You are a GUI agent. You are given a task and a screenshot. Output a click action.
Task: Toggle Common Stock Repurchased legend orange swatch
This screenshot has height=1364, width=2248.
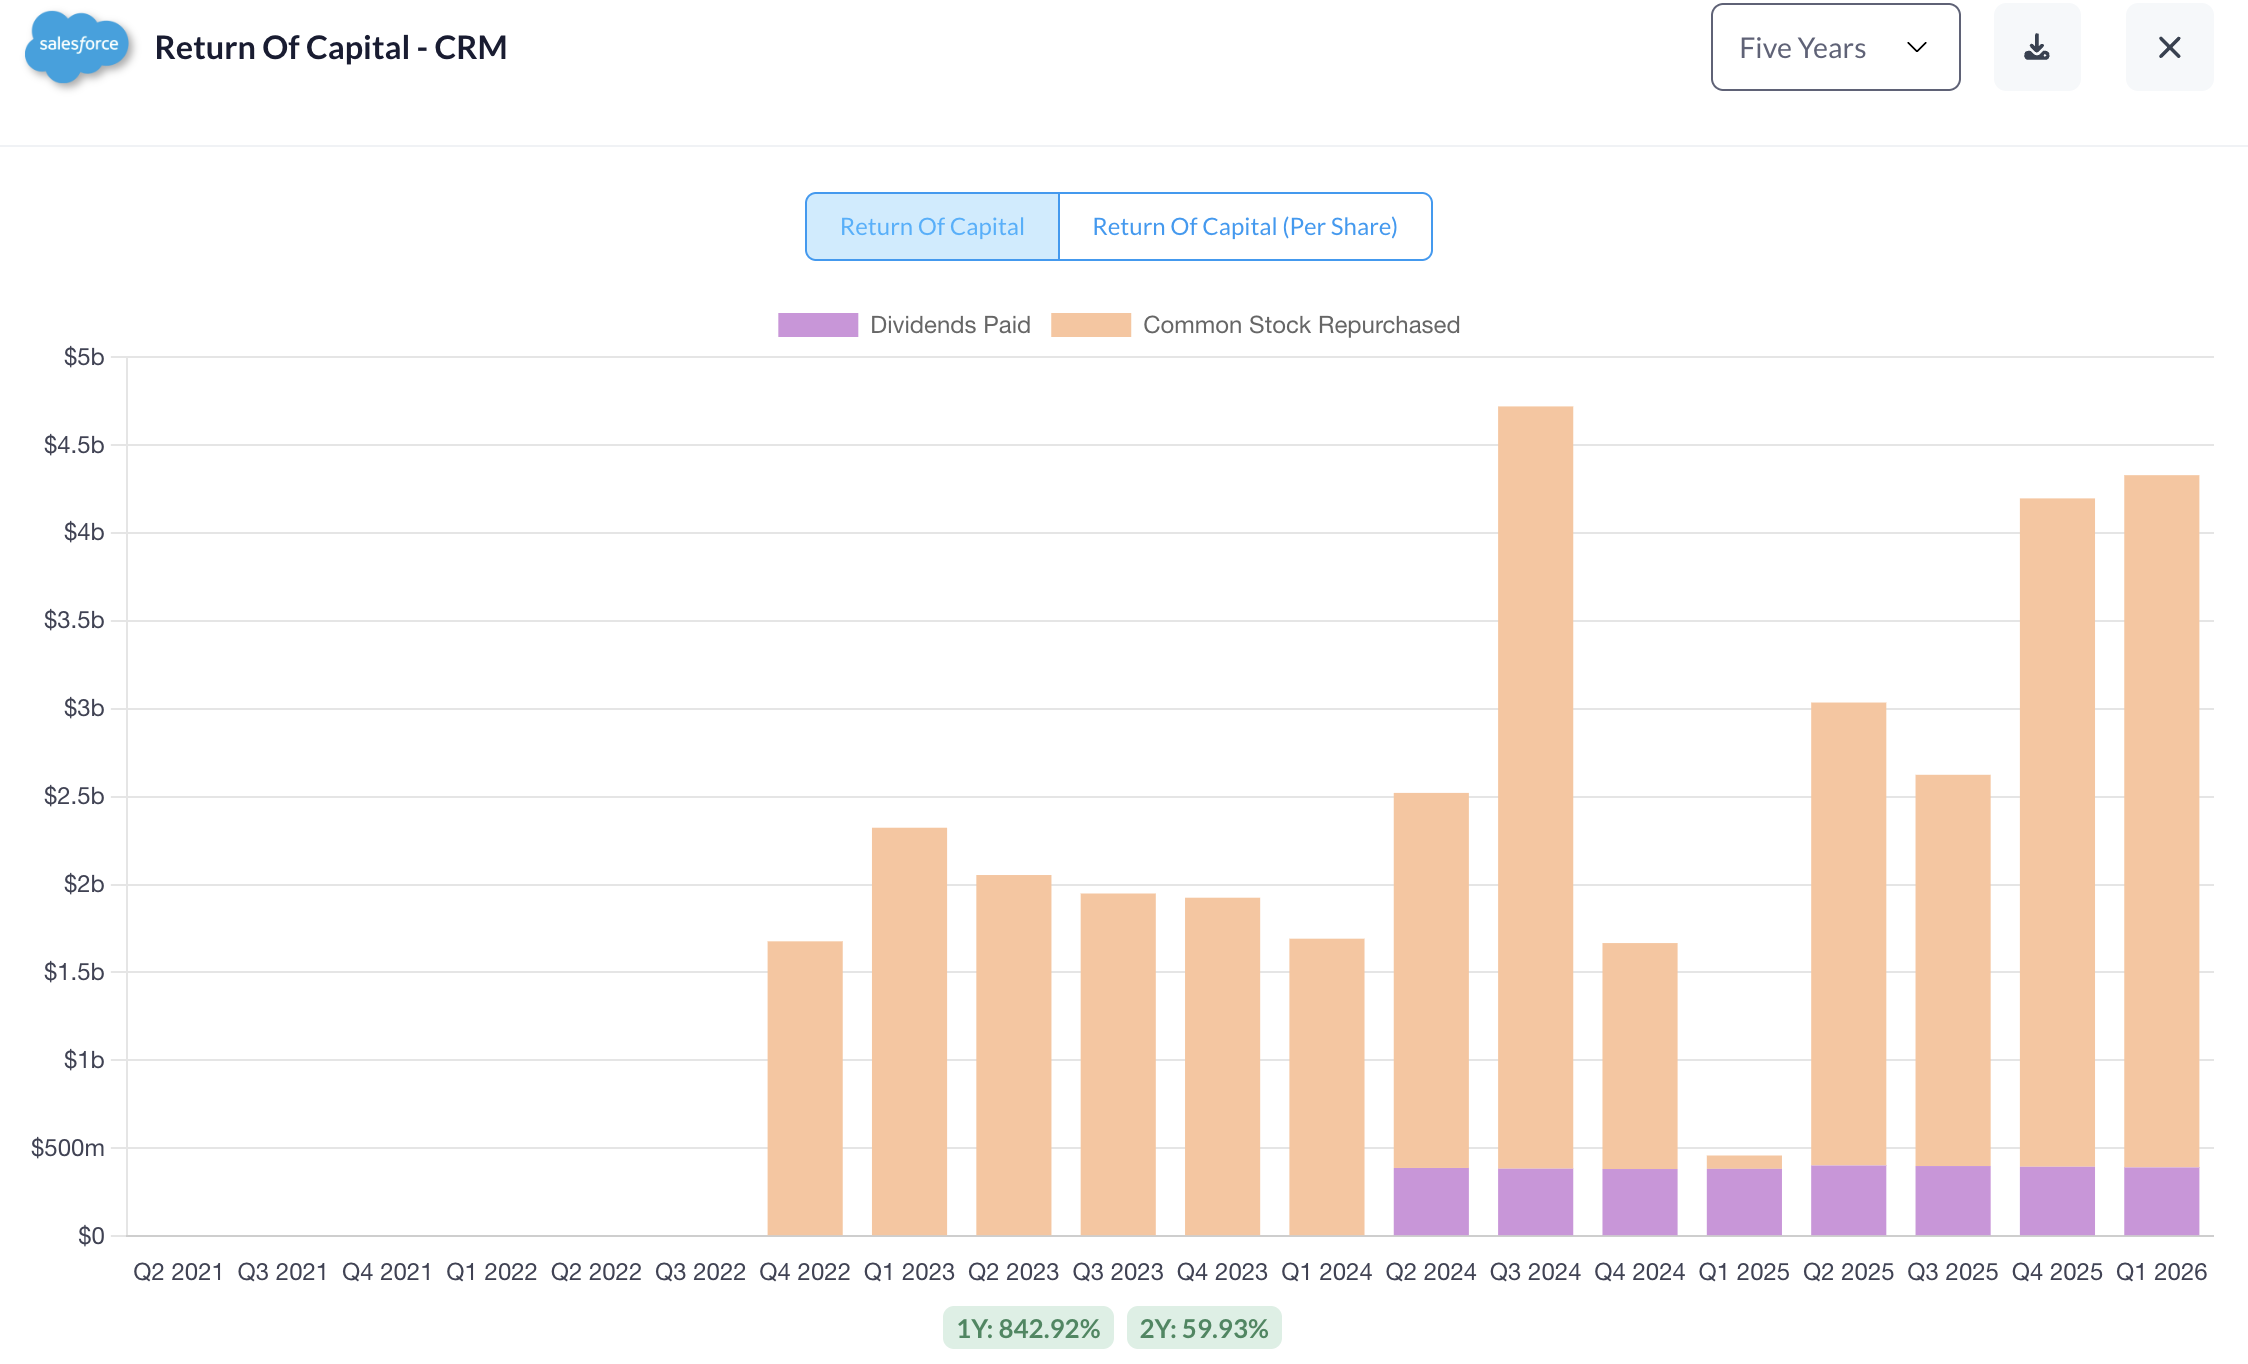pos(1090,325)
